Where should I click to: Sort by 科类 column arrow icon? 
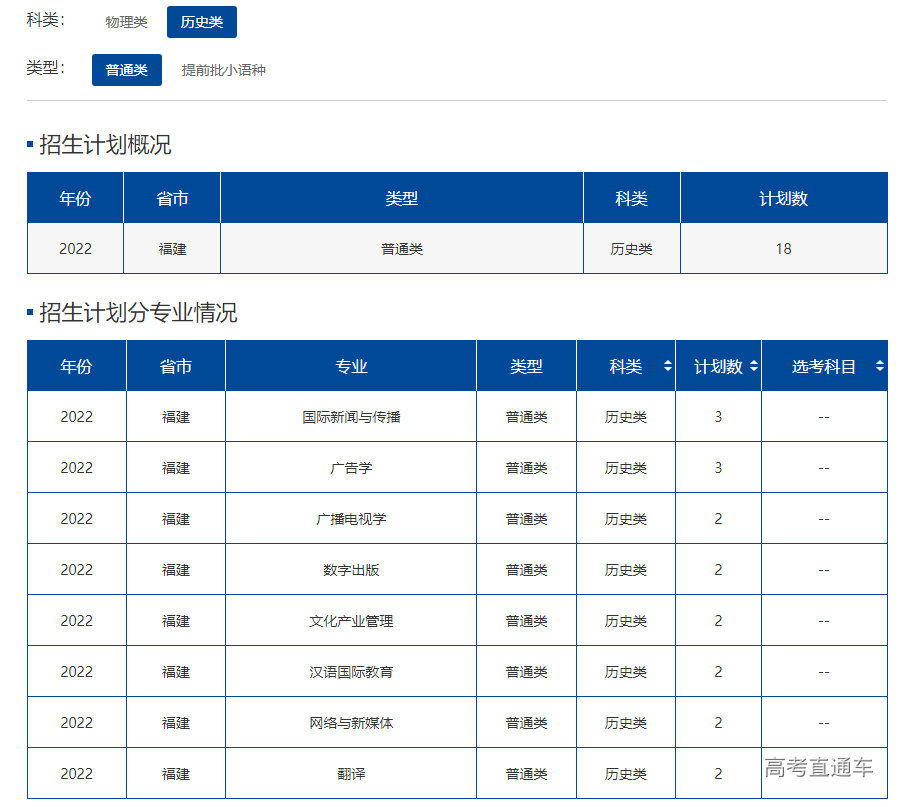[x=667, y=367]
